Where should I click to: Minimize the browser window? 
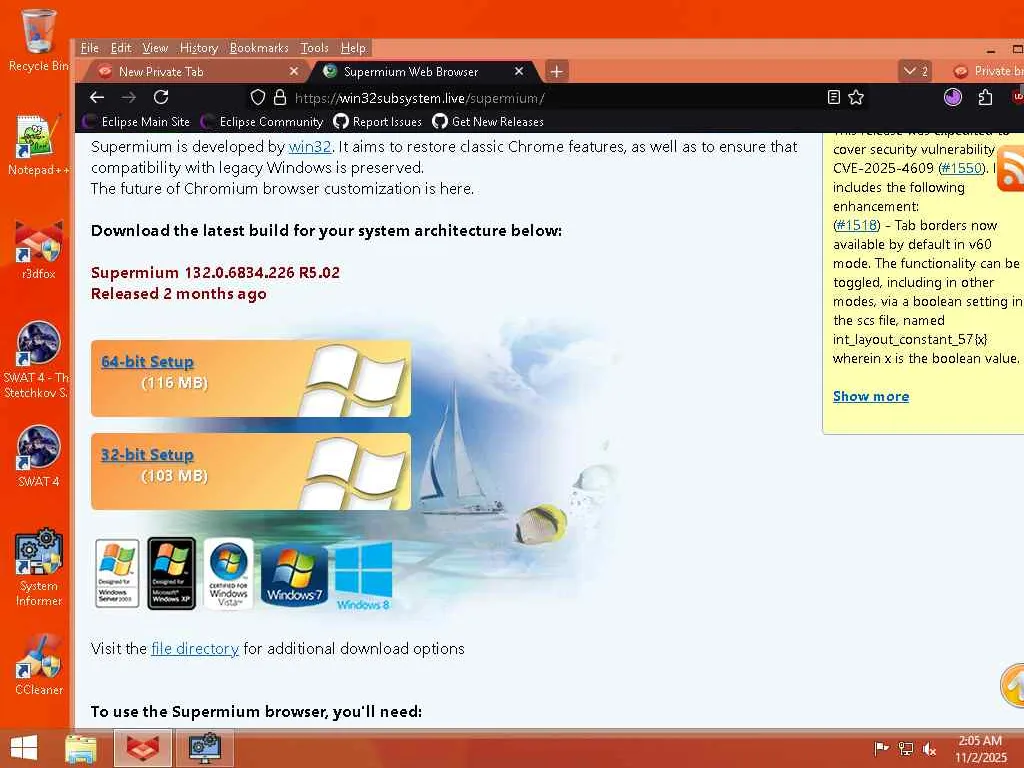point(991,50)
